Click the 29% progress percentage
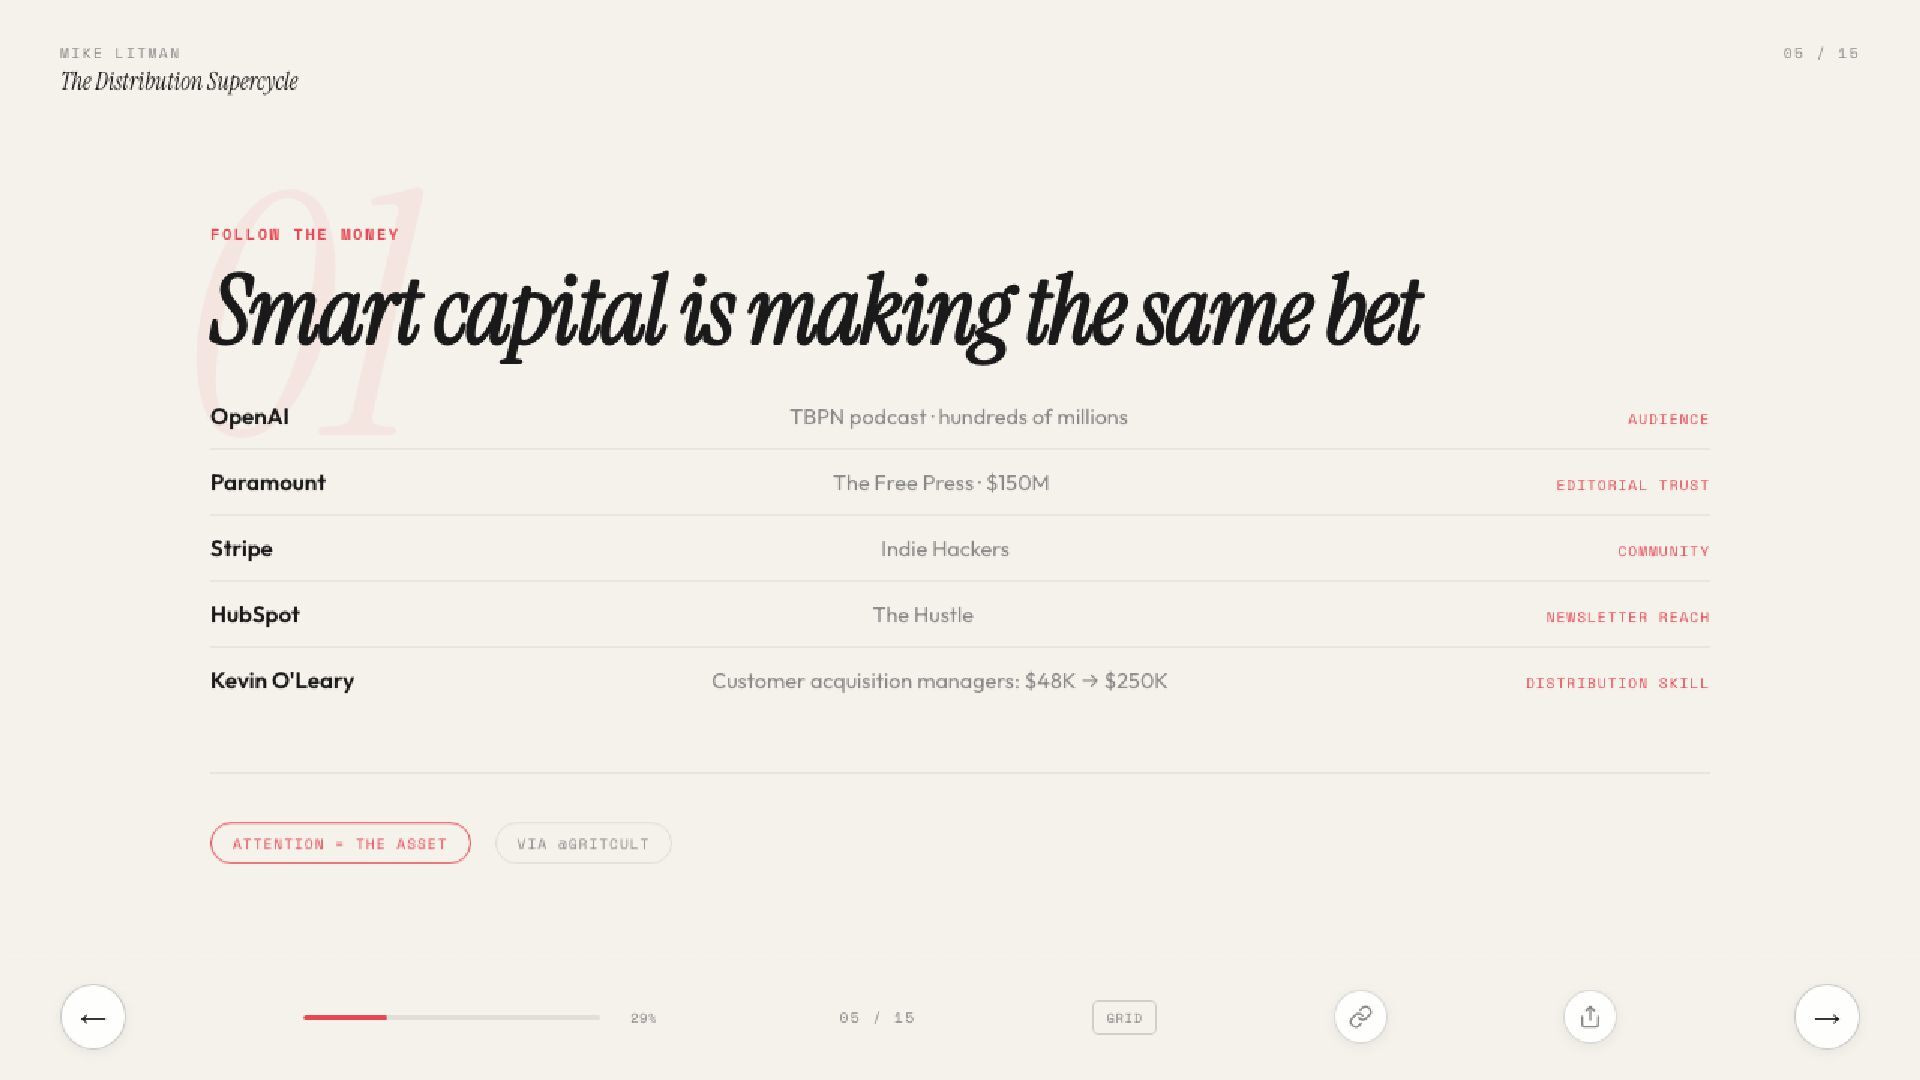This screenshot has height=1080, width=1920. pyautogui.click(x=643, y=1018)
